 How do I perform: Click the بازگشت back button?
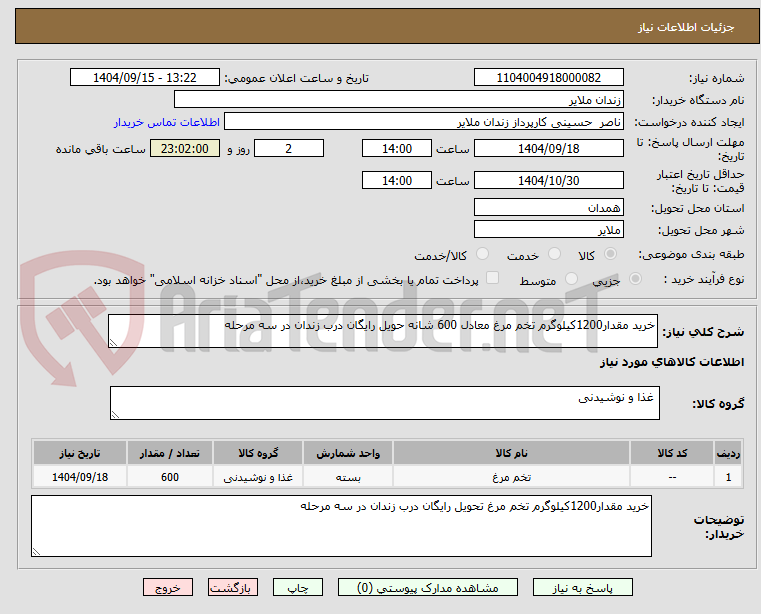[x=232, y=587]
